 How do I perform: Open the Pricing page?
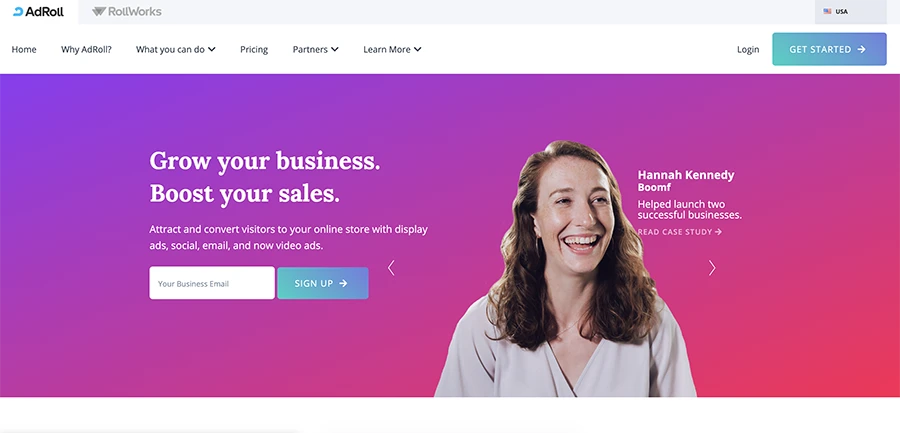pos(254,49)
